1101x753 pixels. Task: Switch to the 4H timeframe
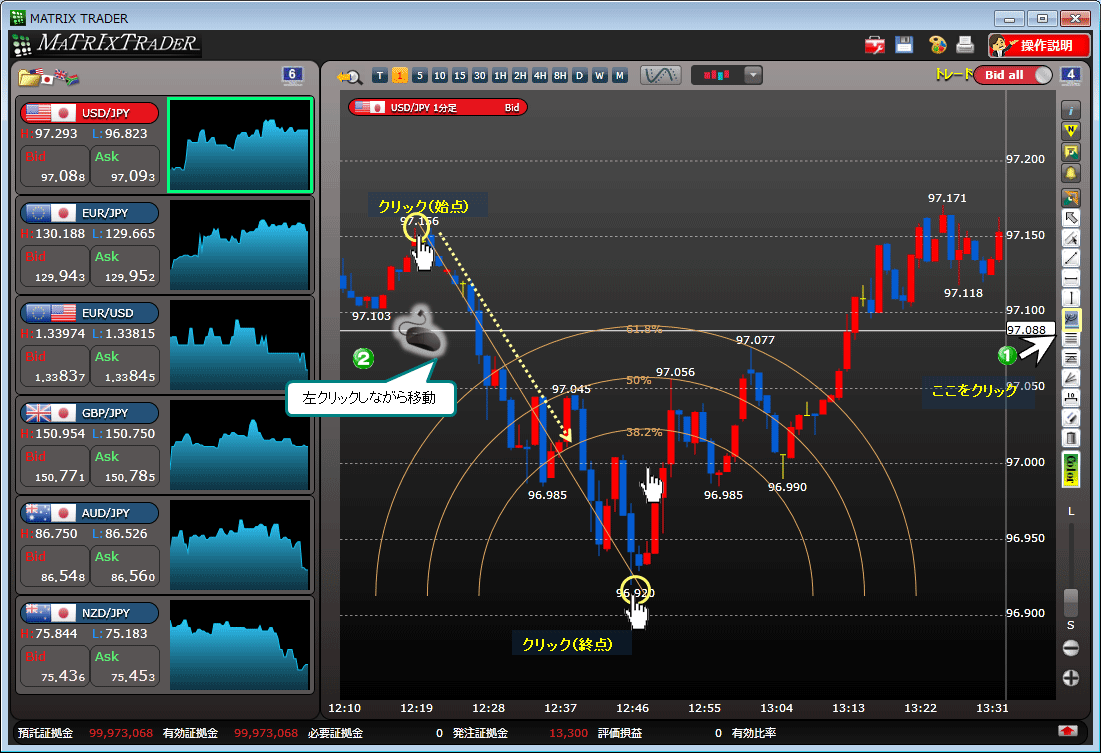pyautogui.click(x=540, y=76)
